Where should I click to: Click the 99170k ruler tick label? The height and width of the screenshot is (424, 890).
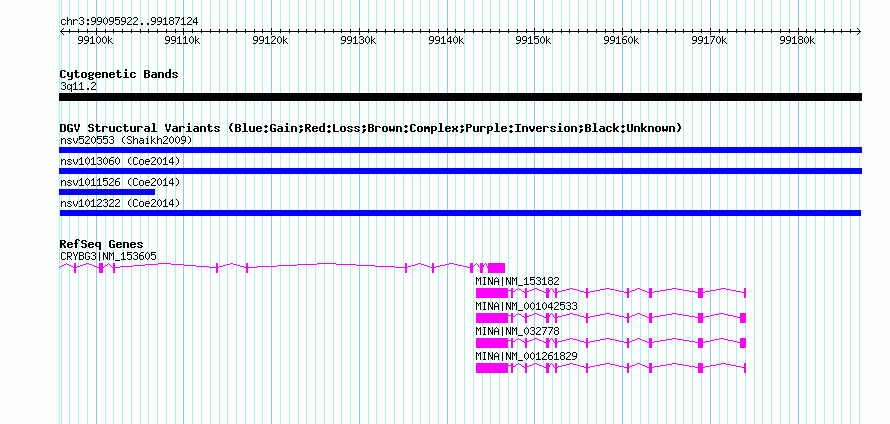tap(710, 40)
